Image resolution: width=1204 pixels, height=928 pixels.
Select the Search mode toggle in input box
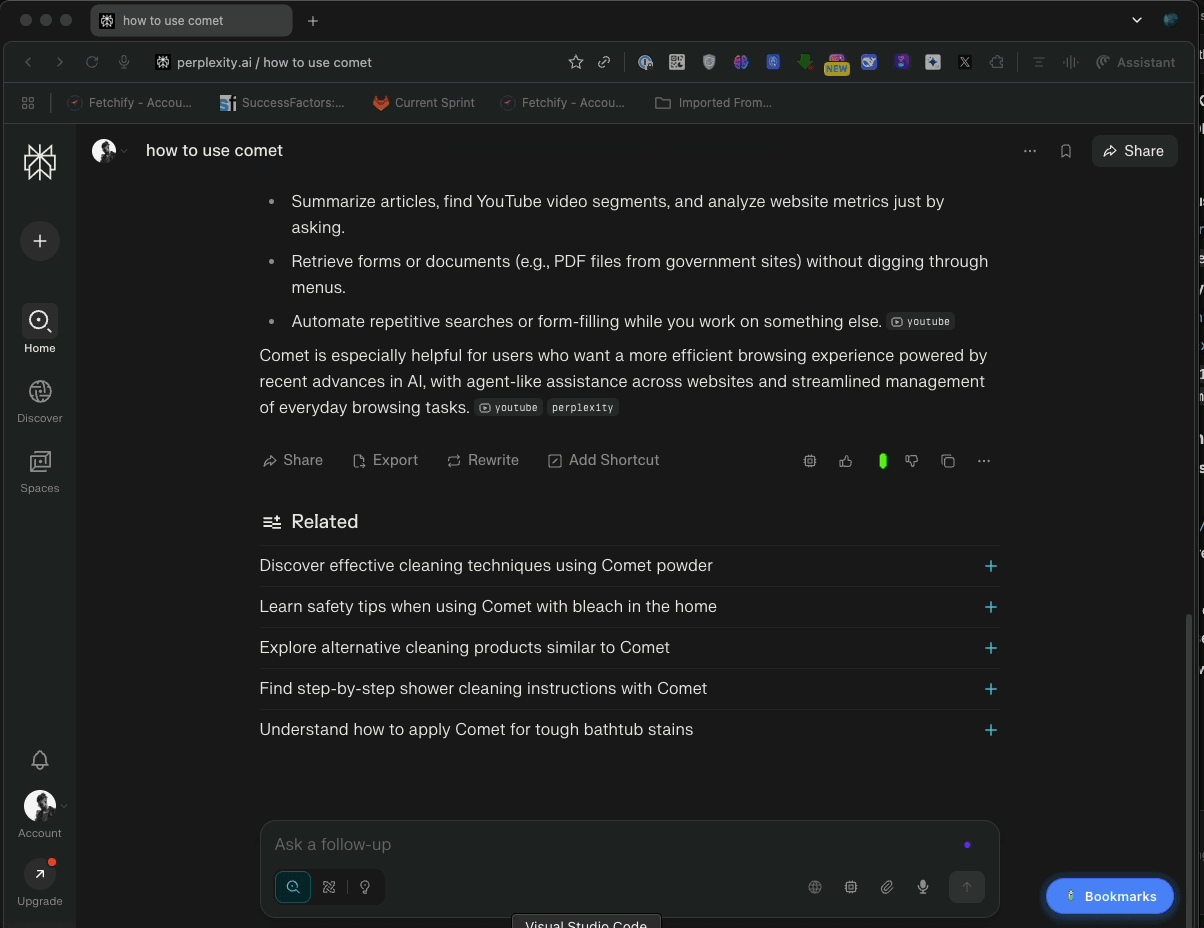[293, 887]
